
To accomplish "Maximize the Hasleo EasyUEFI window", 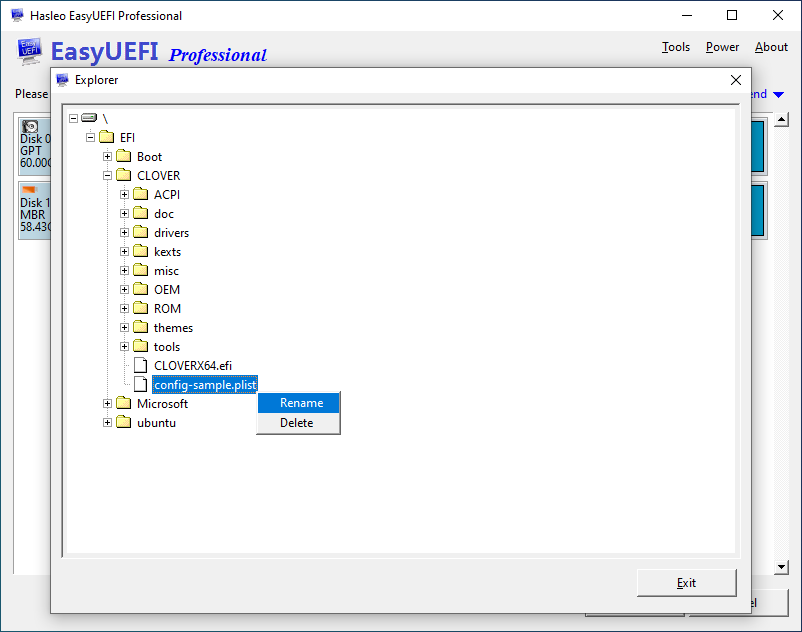I will 732,15.
